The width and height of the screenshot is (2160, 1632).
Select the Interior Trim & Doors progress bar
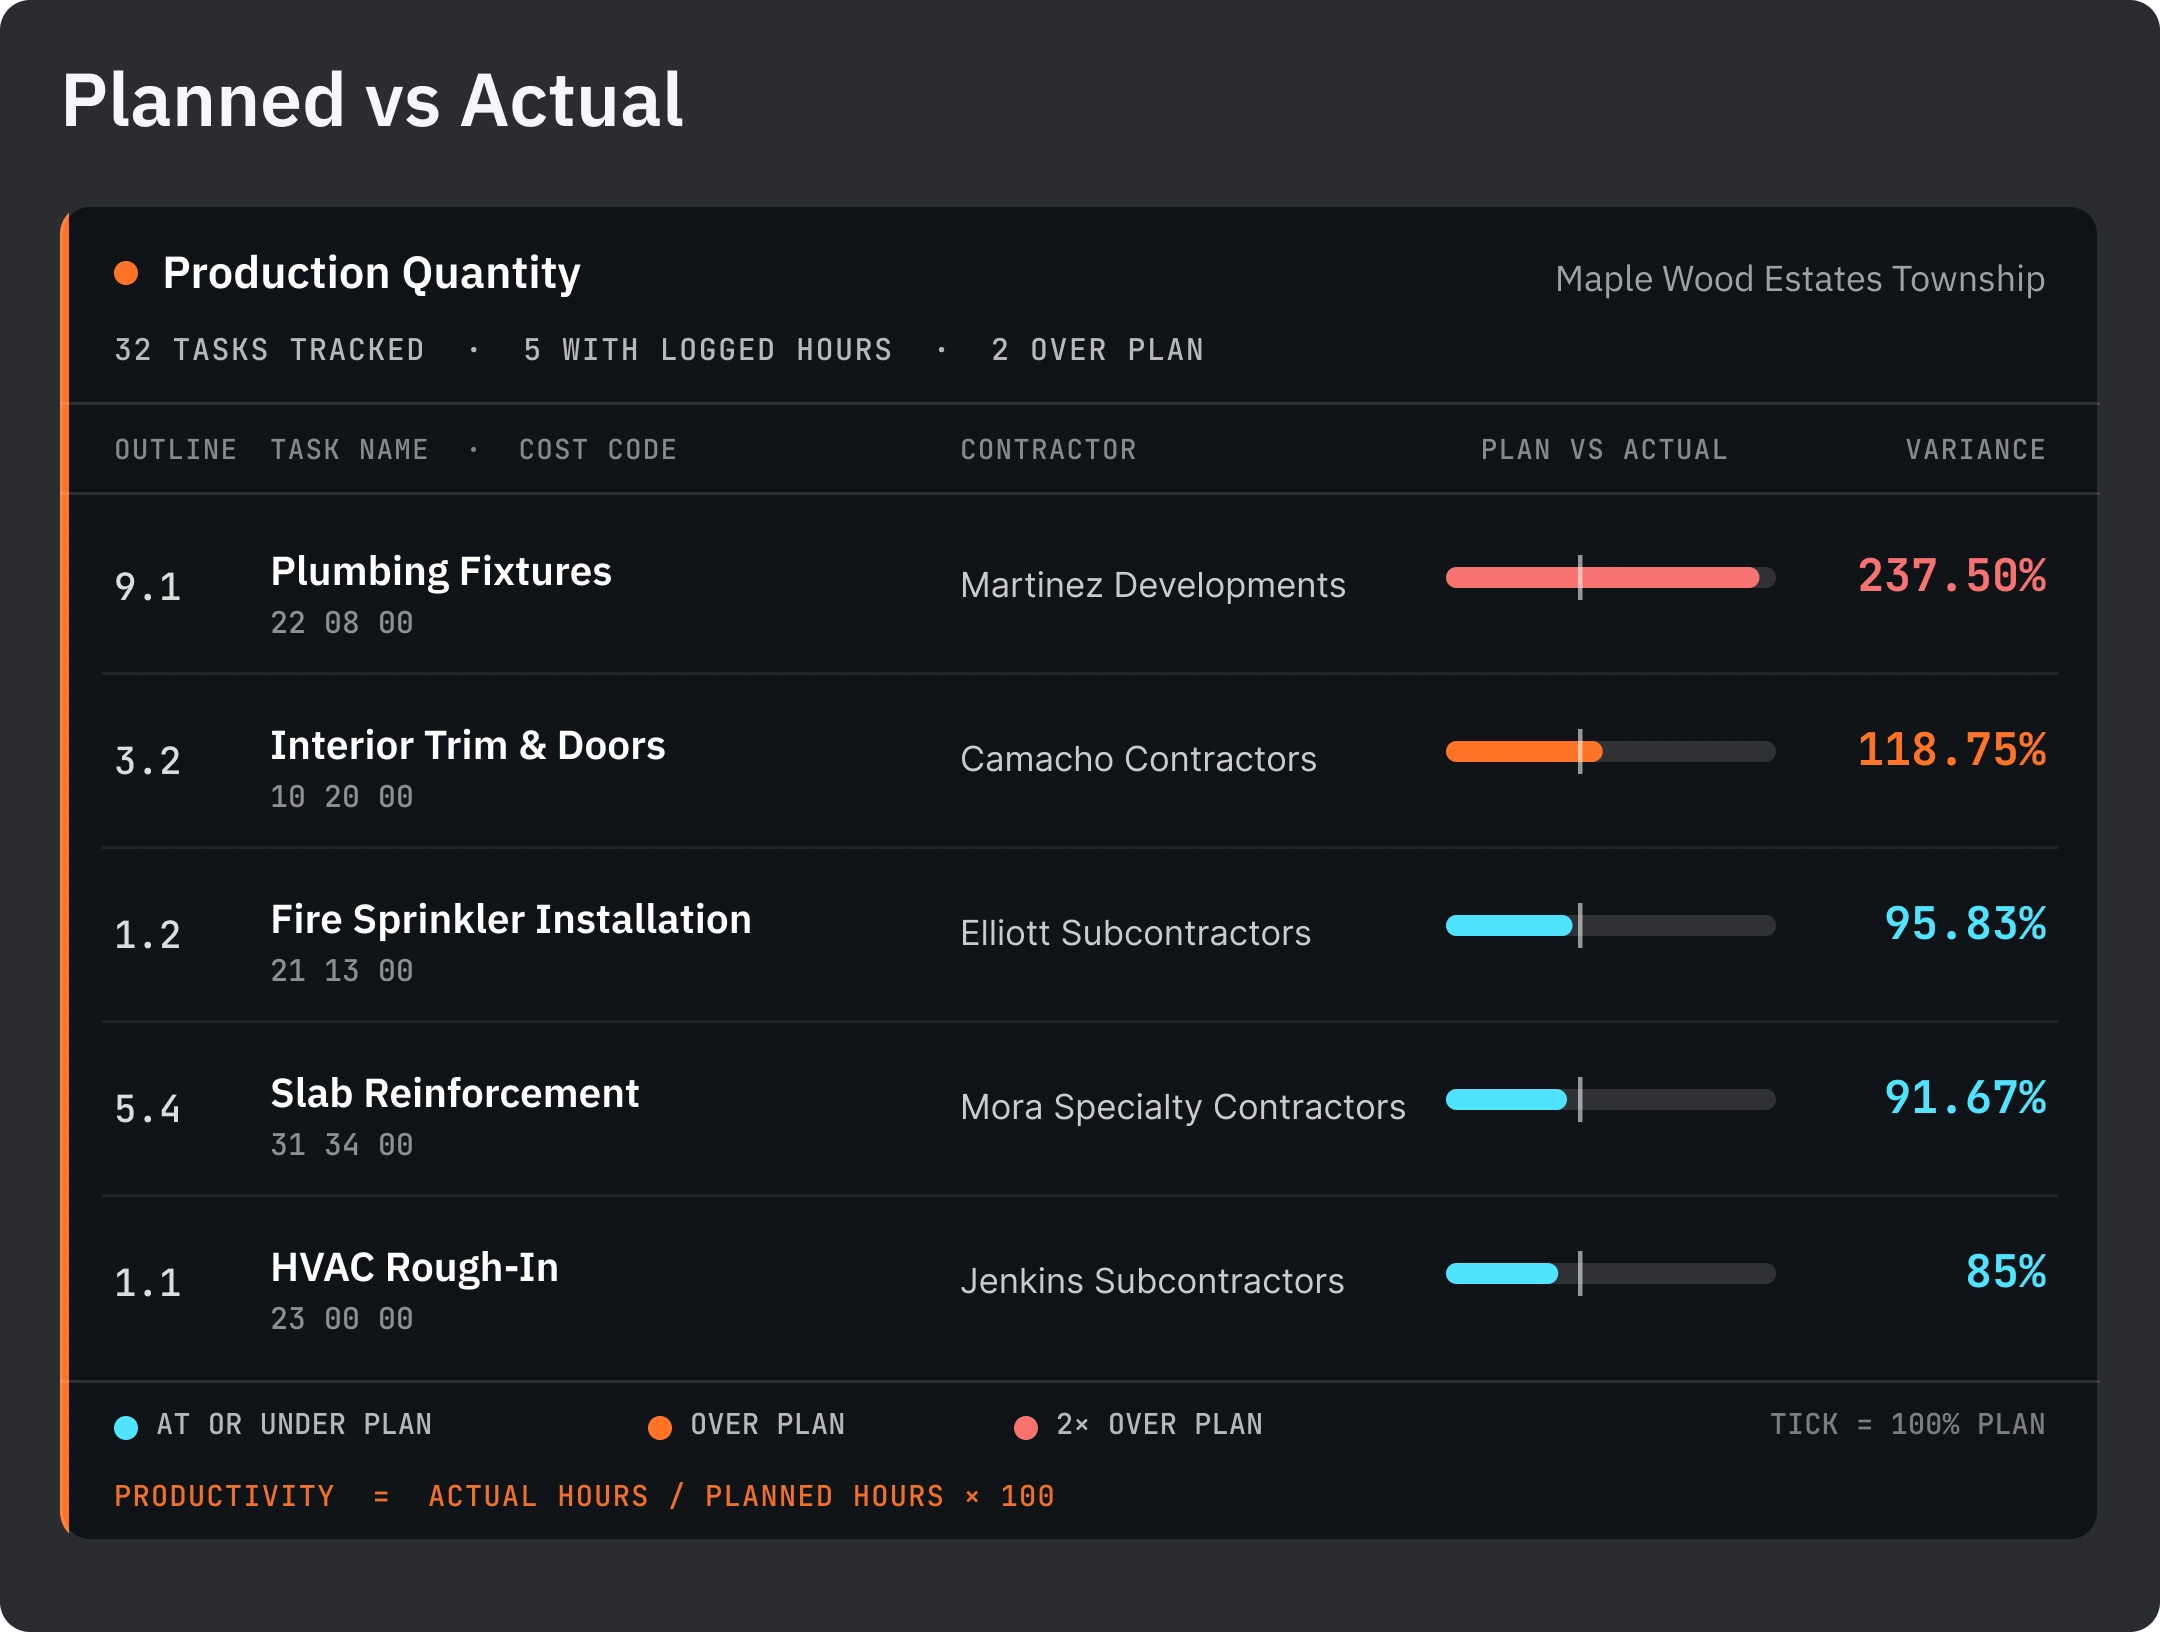[1610, 751]
